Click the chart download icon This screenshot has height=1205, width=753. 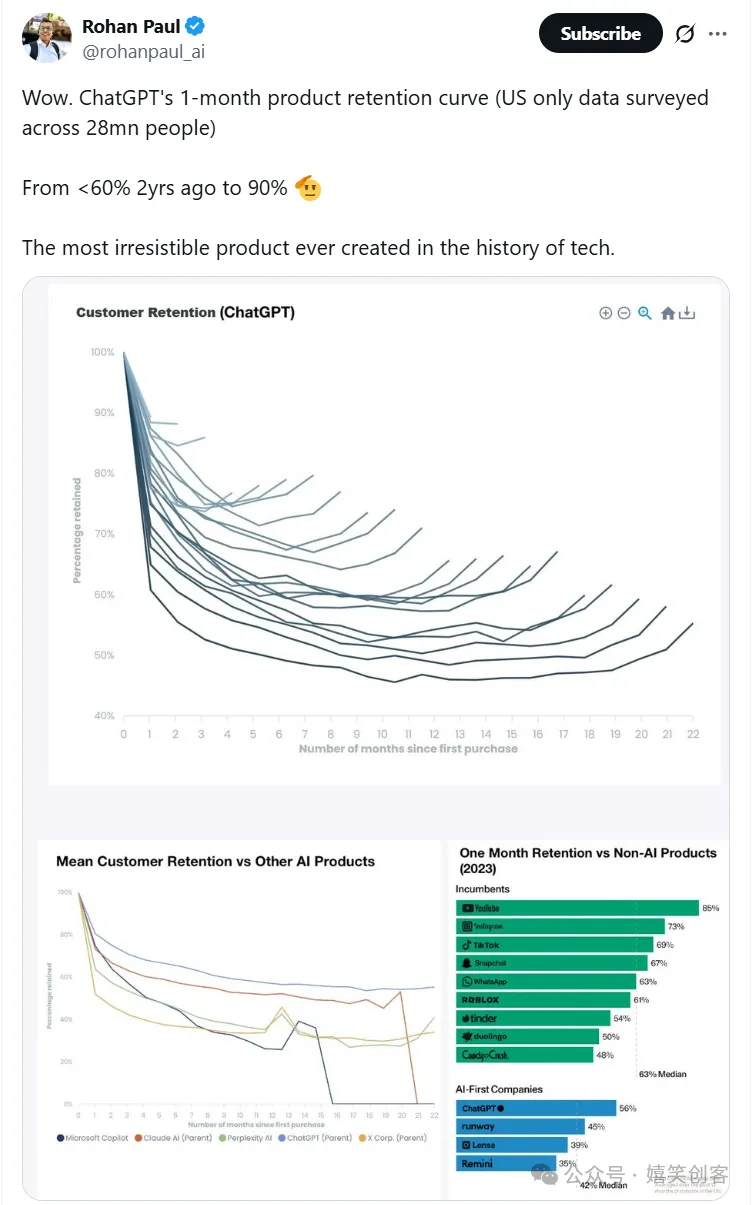[687, 313]
